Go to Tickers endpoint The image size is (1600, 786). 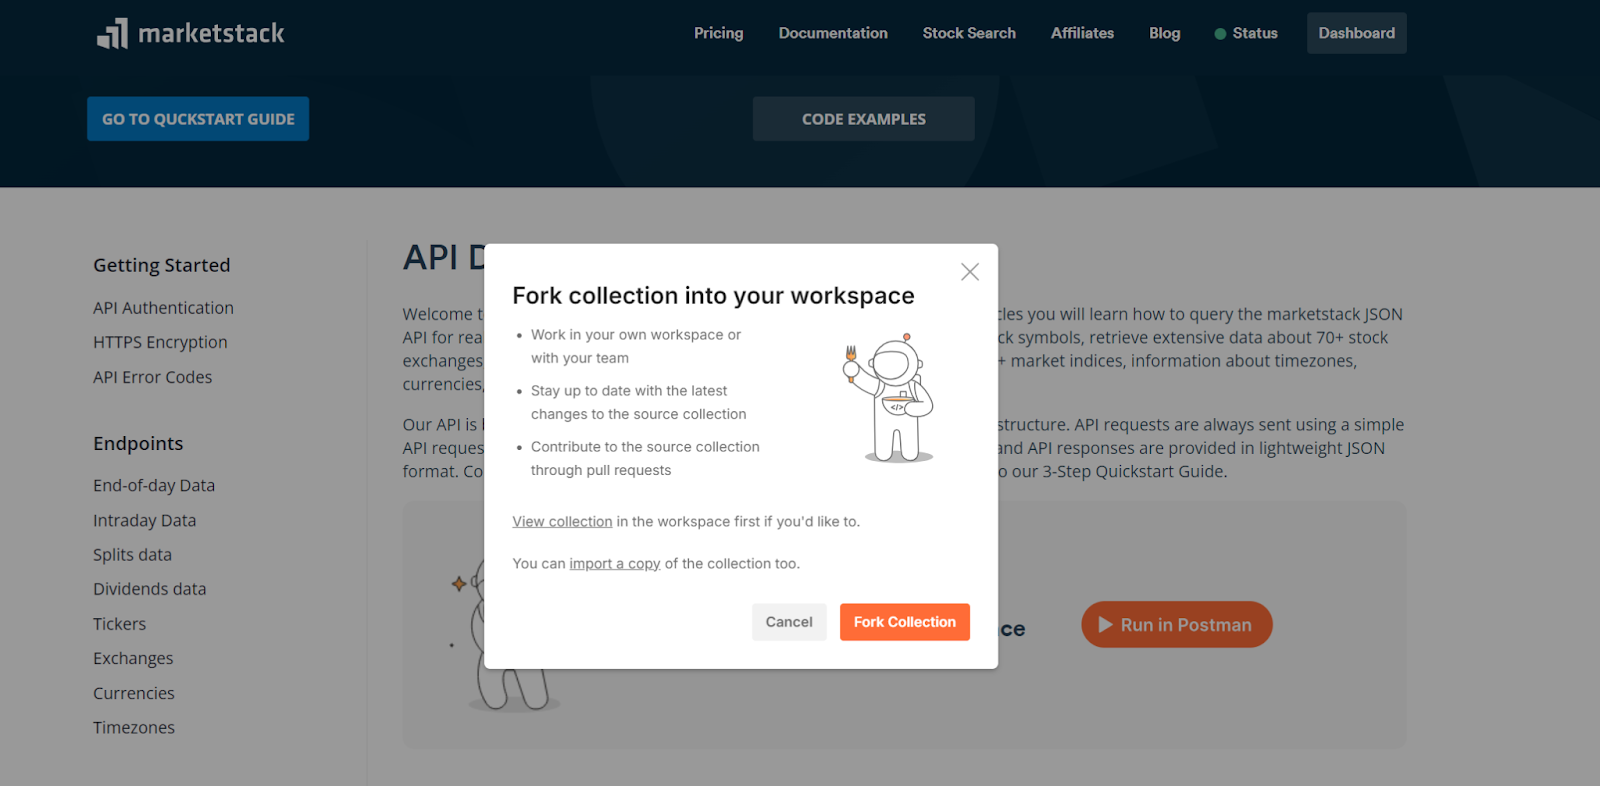[119, 624]
